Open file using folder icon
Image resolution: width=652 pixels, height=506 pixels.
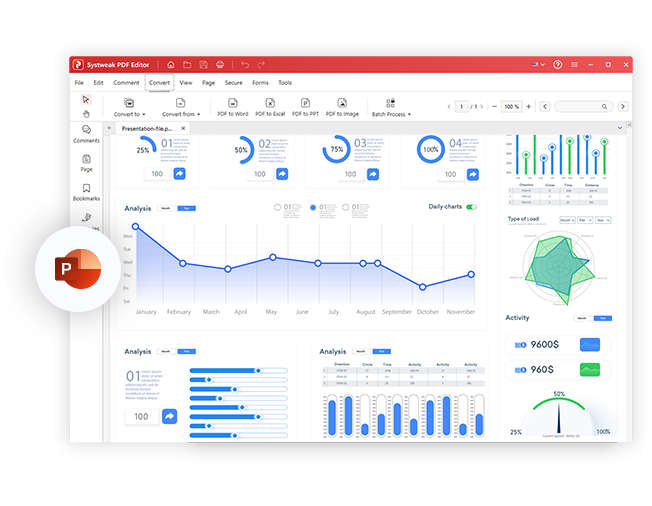[187, 64]
